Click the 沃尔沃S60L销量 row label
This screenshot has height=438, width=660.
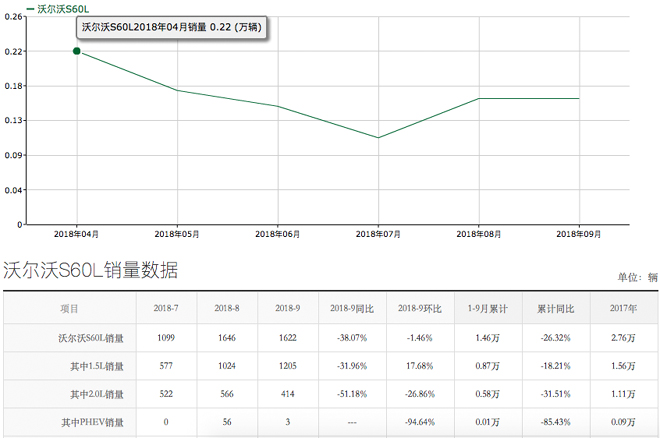[90, 338]
